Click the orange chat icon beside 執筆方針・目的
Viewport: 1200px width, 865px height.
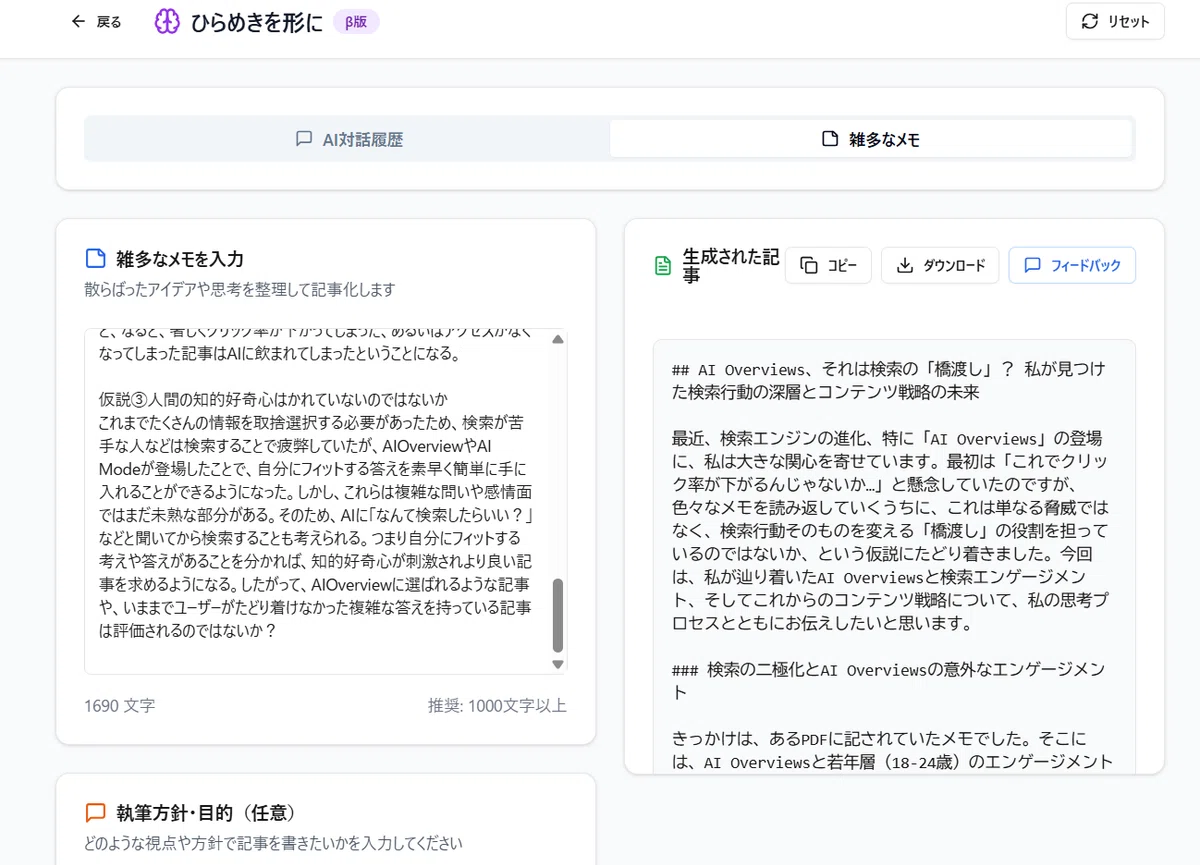coord(95,812)
